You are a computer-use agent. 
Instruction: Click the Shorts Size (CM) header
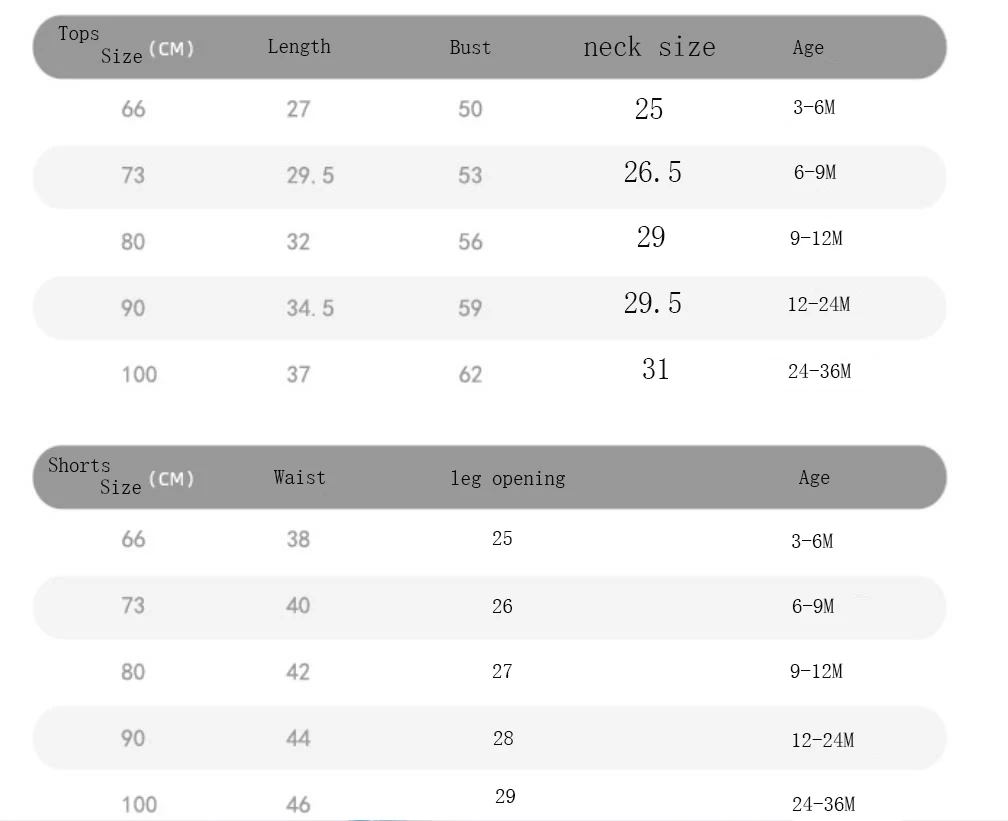pos(121,476)
